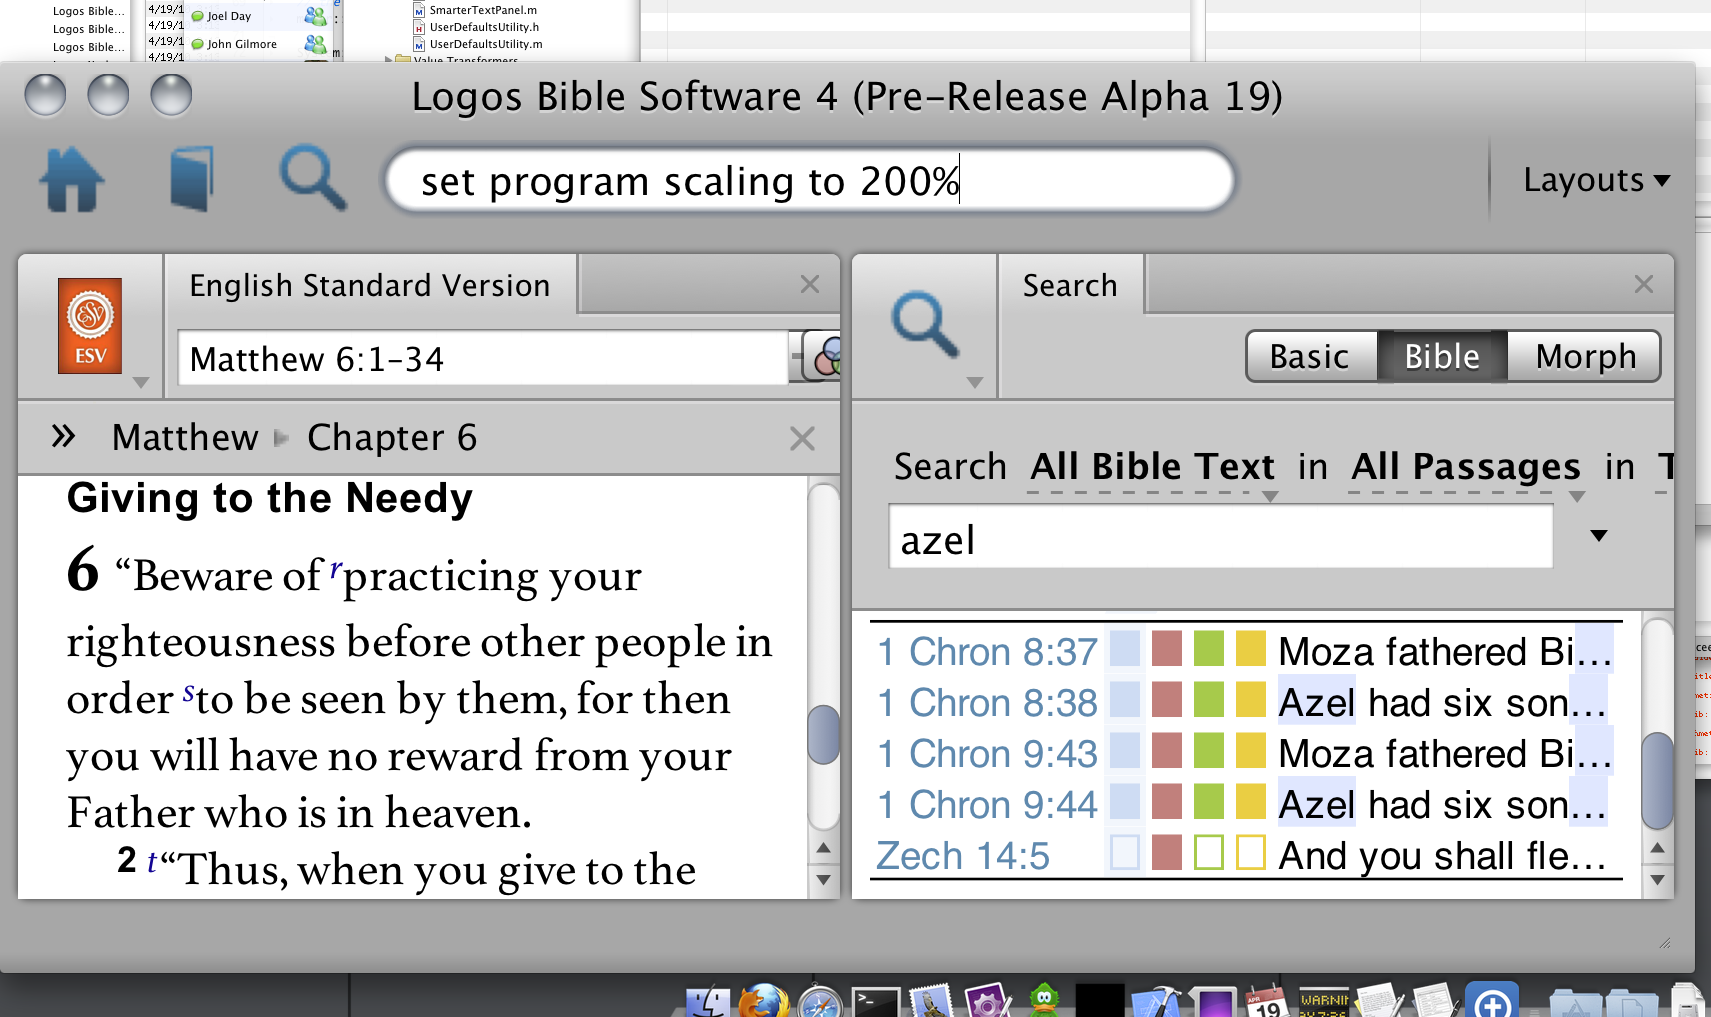Open the Layouts dropdown menu
This screenshot has height=1017, width=1711.
coord(1596,180)
